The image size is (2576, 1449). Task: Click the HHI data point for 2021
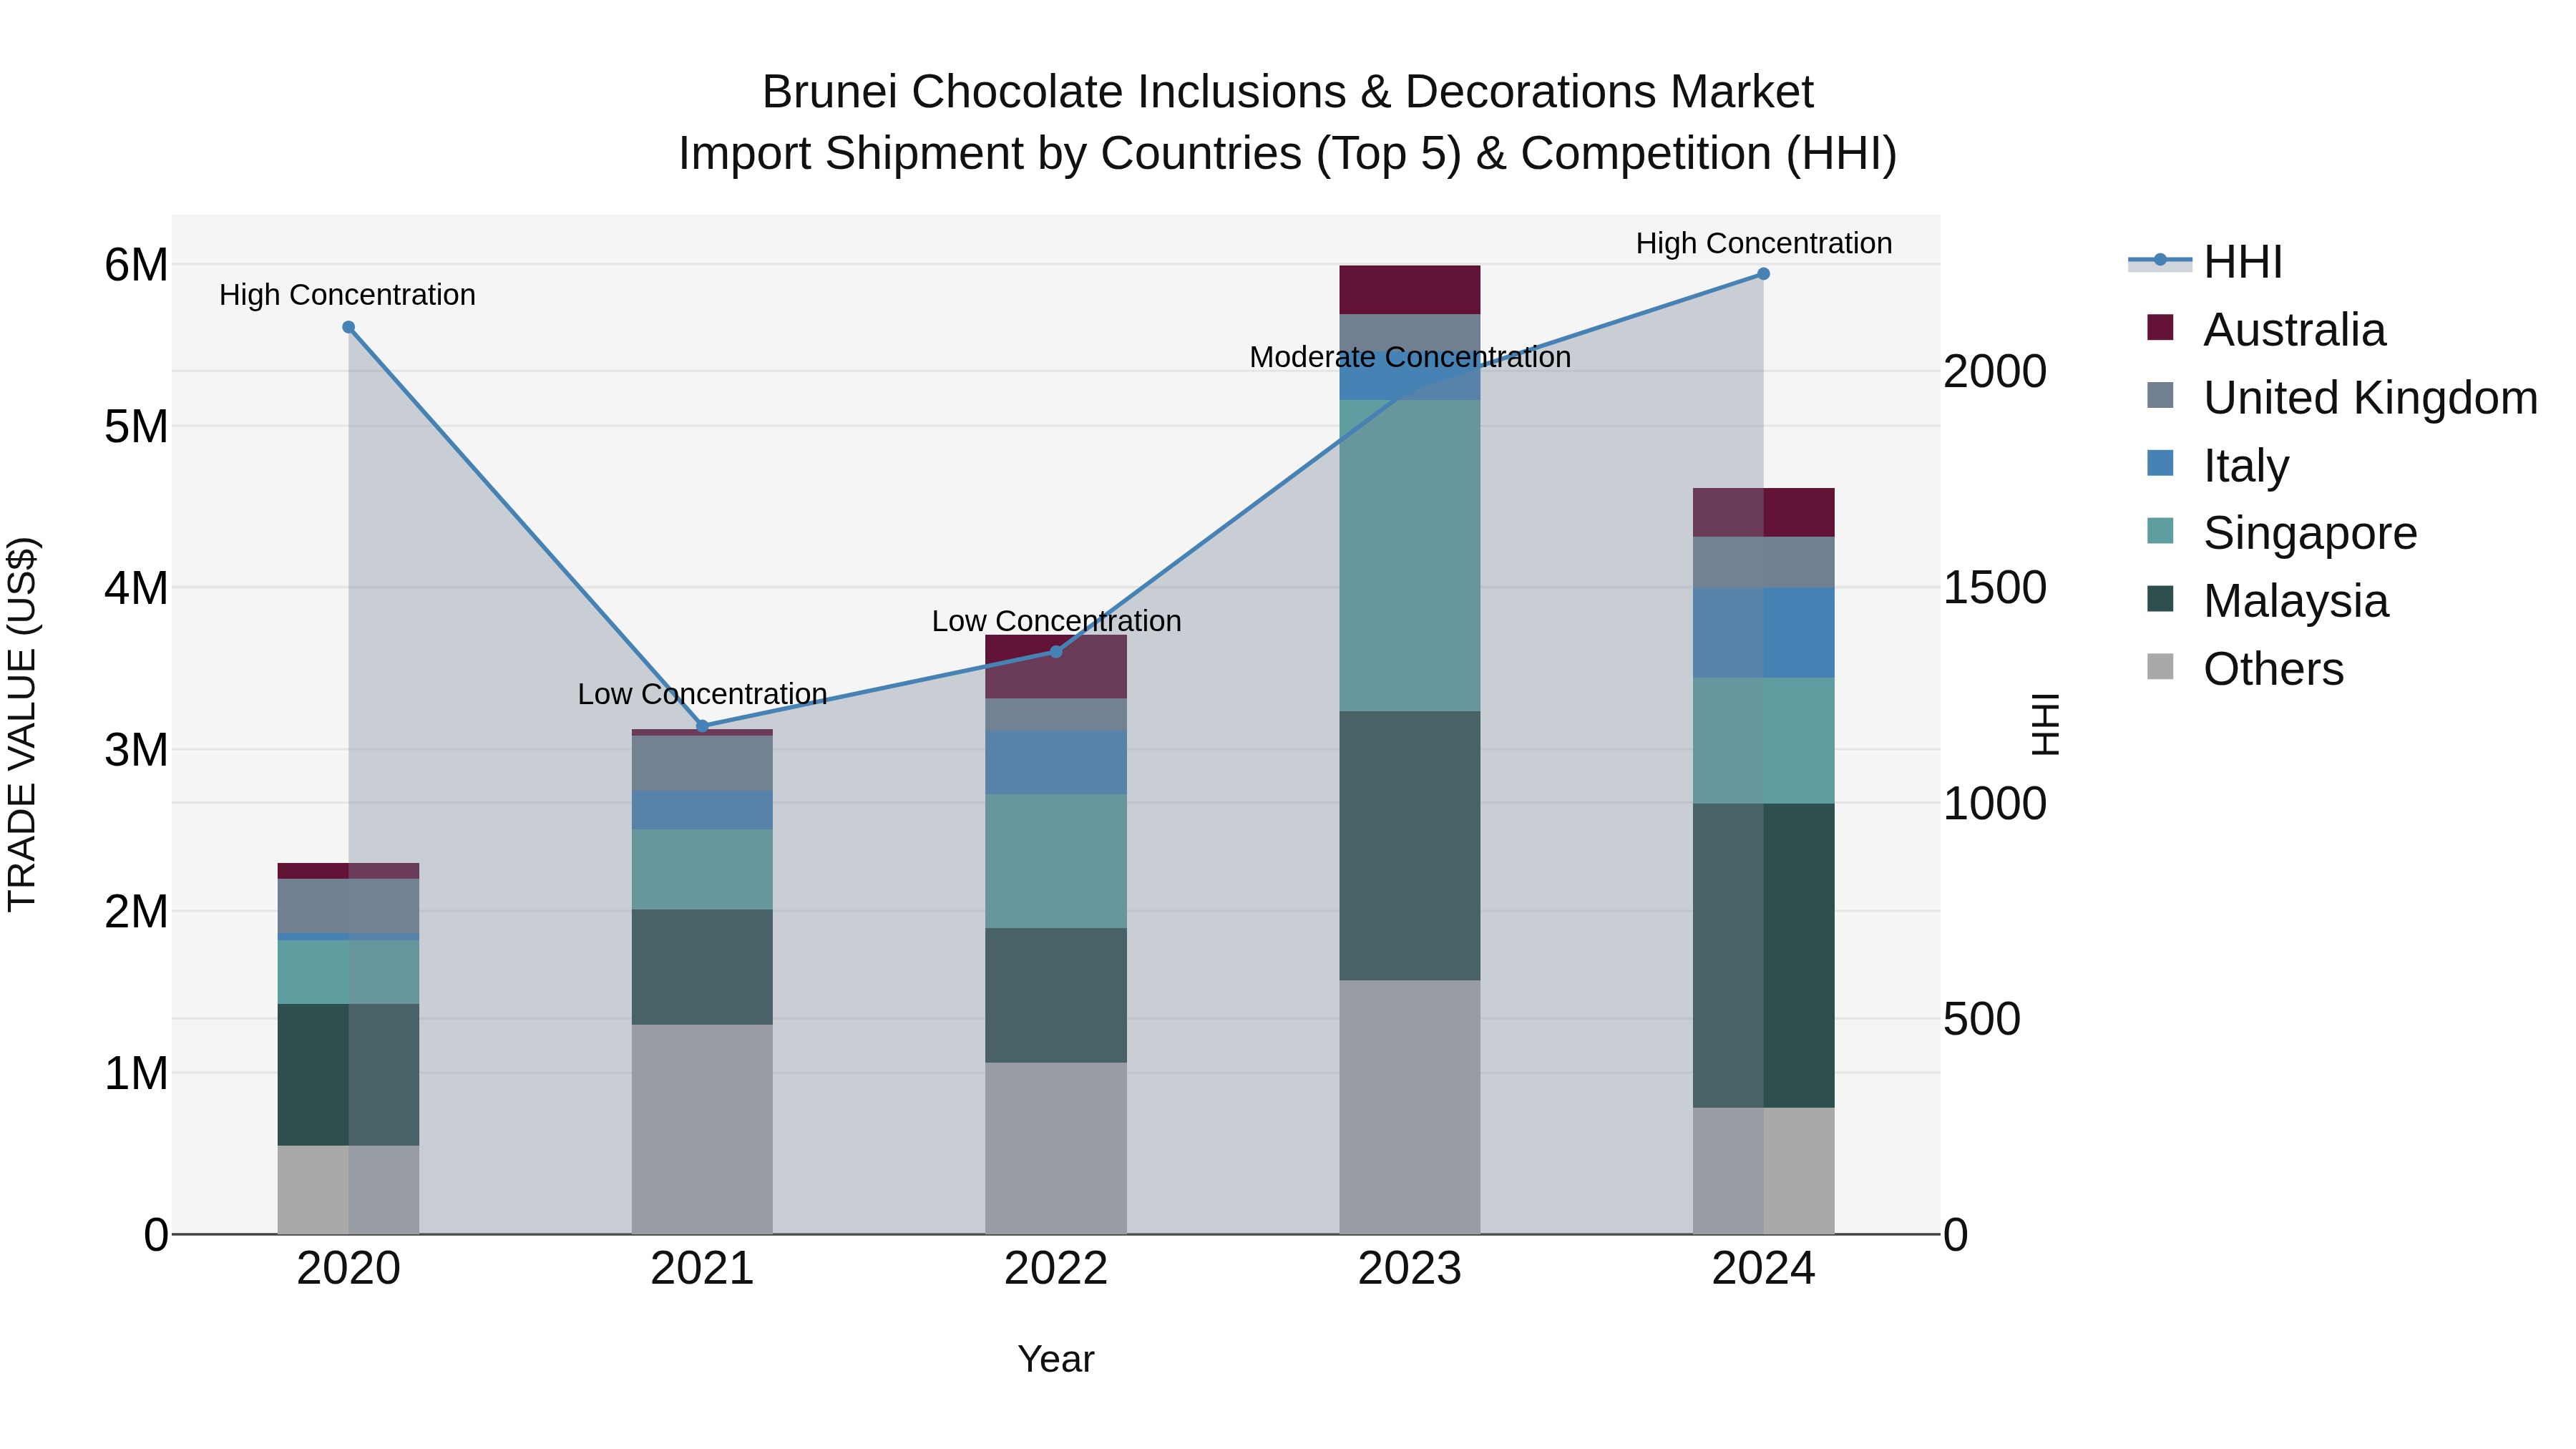pos(702,726)
